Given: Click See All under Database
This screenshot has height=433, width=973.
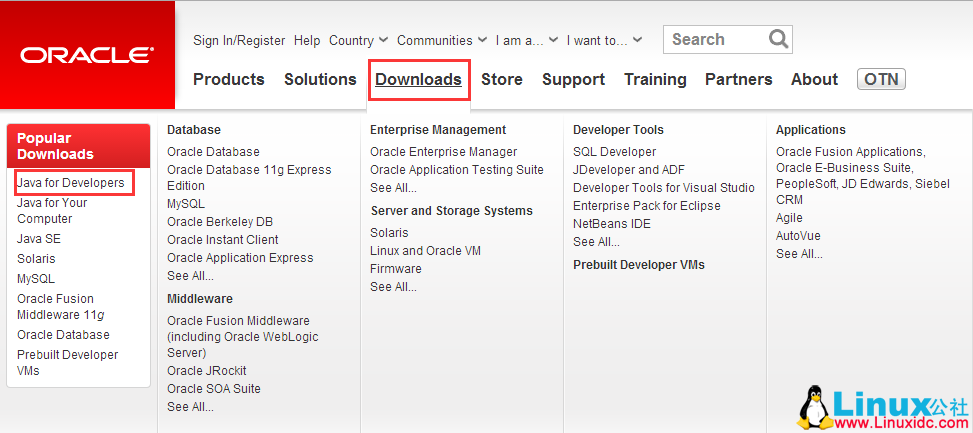Looking at the screenshot, I should (x=190, y=276).
